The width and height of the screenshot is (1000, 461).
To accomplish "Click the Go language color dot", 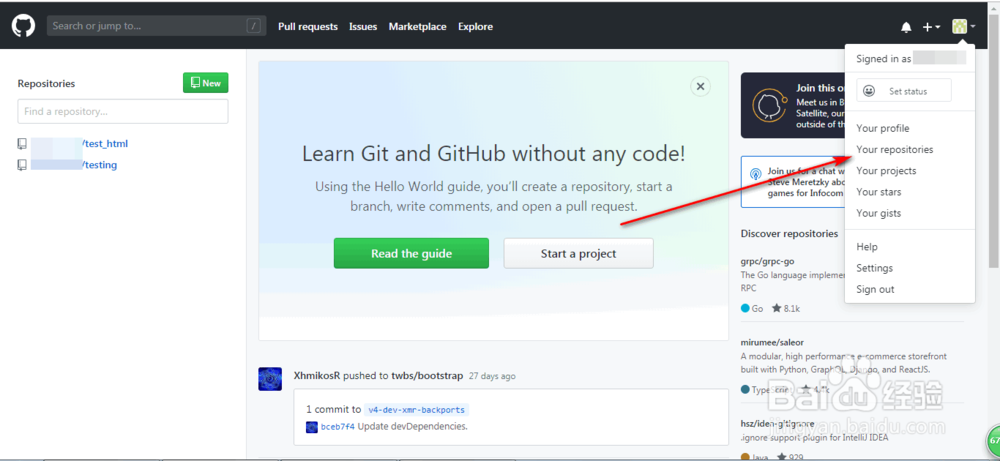I will pos(745,309).
